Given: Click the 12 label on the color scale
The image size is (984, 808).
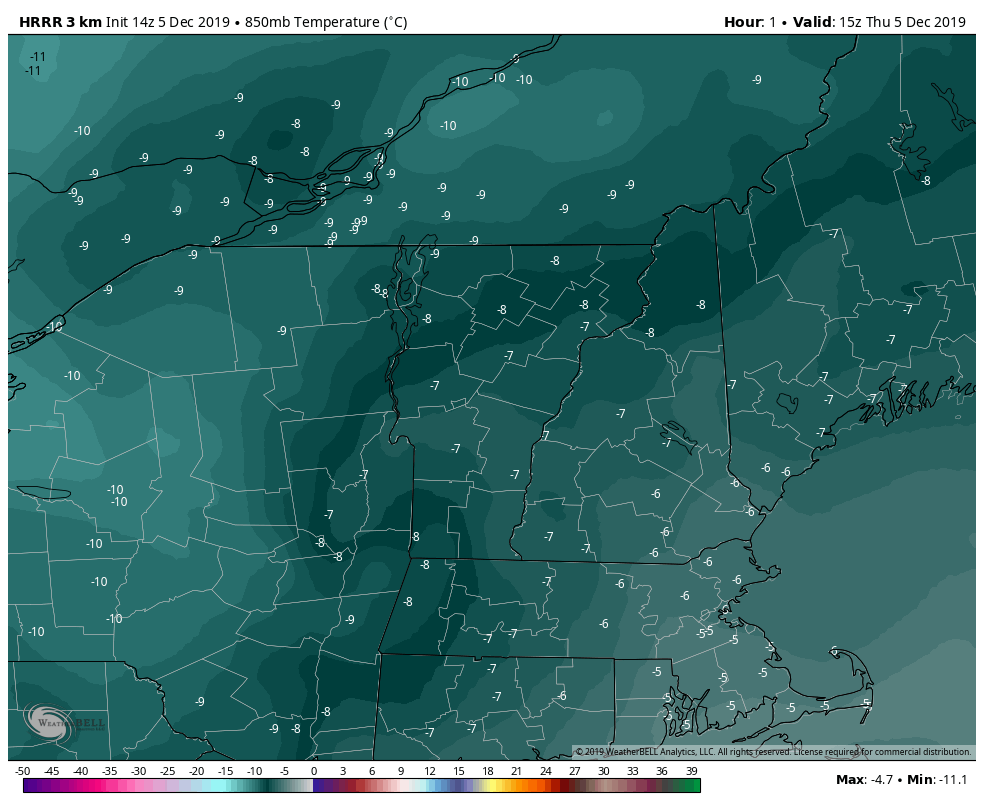Looking at the screenshot, I should [430, 771].
